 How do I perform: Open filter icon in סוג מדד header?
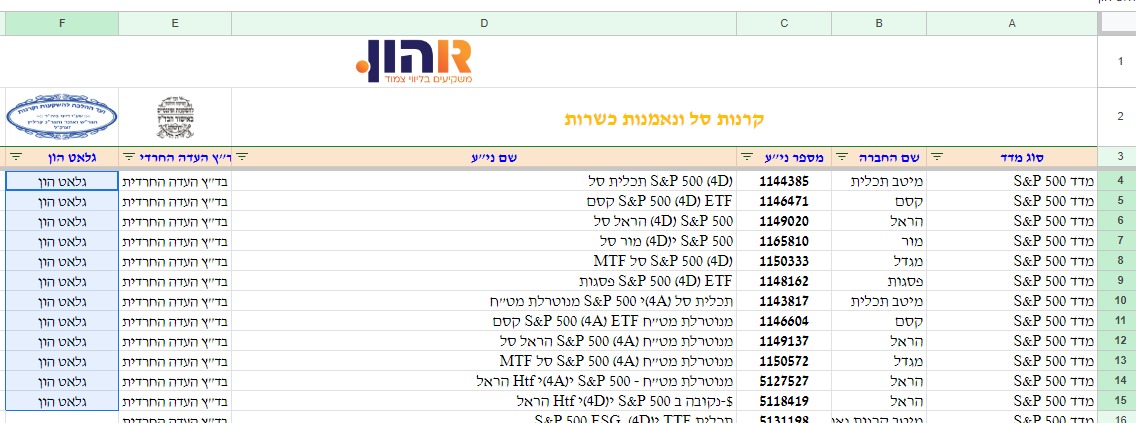pyautogui.click(x=937, y=156)
